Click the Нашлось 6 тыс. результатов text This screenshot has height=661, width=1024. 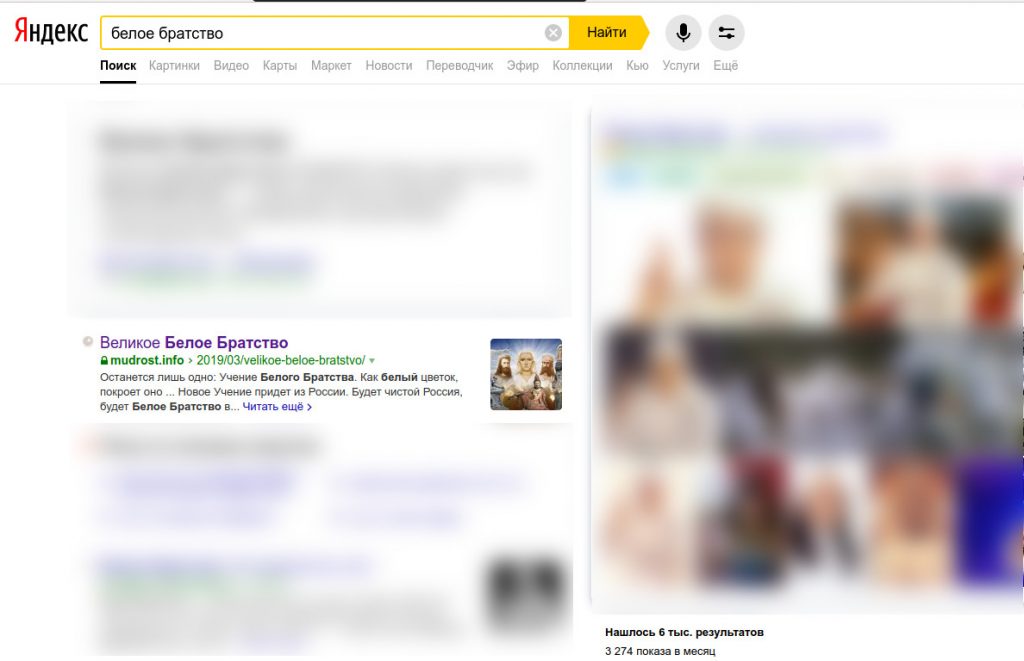[684, 632]
